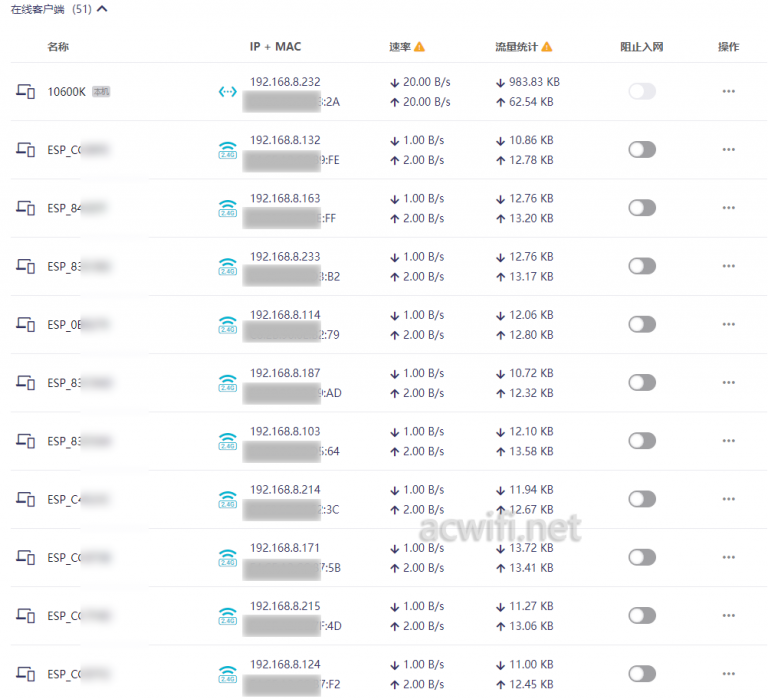This screenshot has width=768, height=699.
Task: Open the three-dot menu for 192.168.8.114
Action: (728, 324)
